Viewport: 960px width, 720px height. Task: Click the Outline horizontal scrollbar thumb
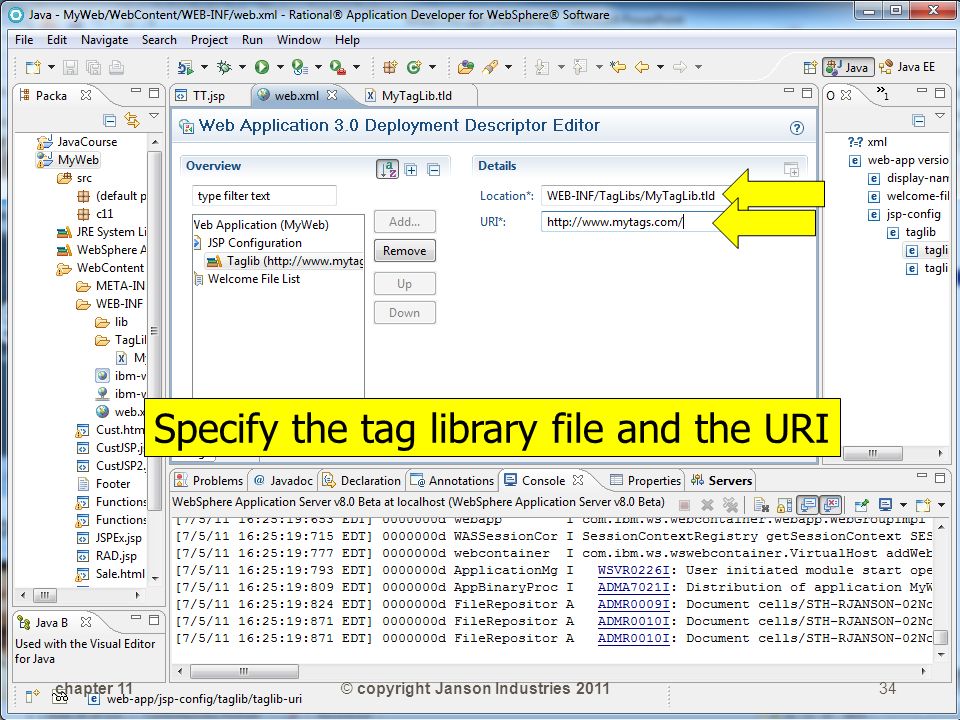[x=873, y=453]
